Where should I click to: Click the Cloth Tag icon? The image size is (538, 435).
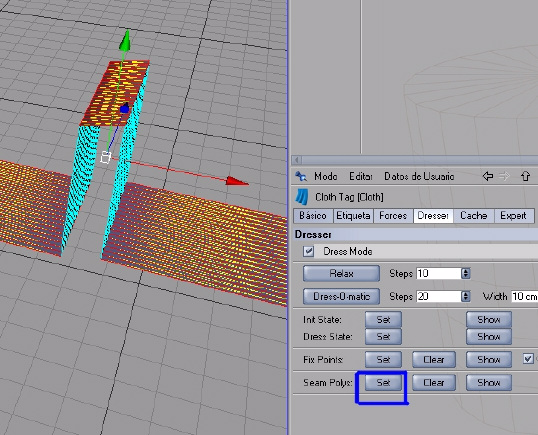302,197
